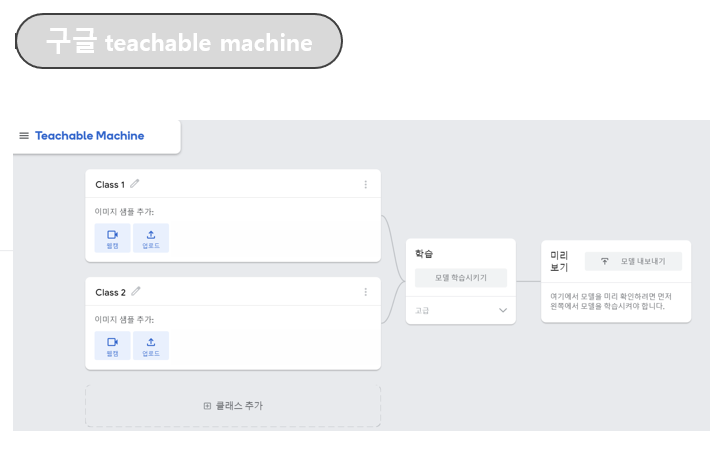Click the plus icon beside 클래스 추가
724x455 pixels.
point(207,406)
